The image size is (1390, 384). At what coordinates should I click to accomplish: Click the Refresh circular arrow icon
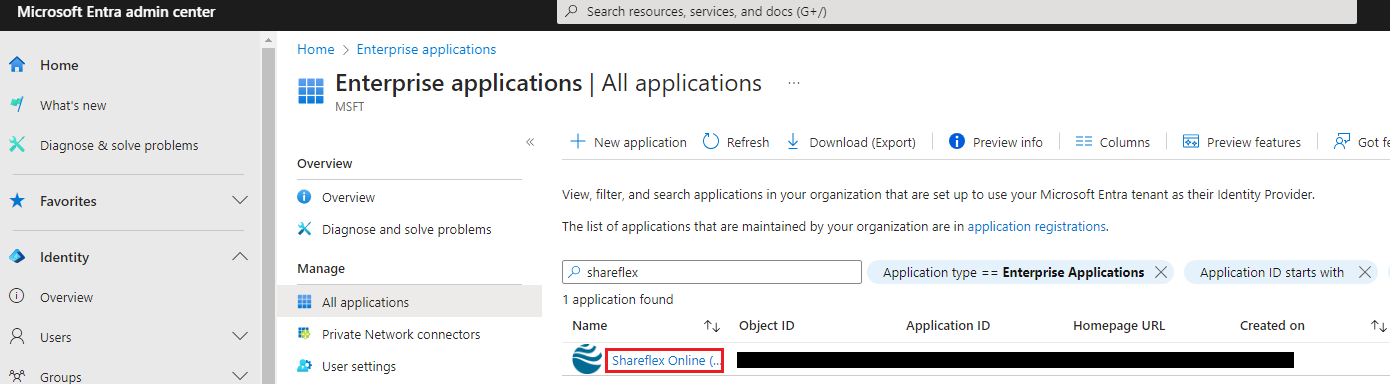point(711,142)
